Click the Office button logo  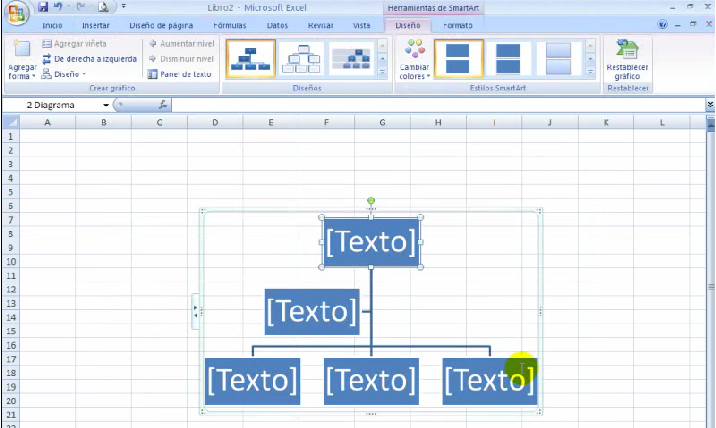pos(16,12)
